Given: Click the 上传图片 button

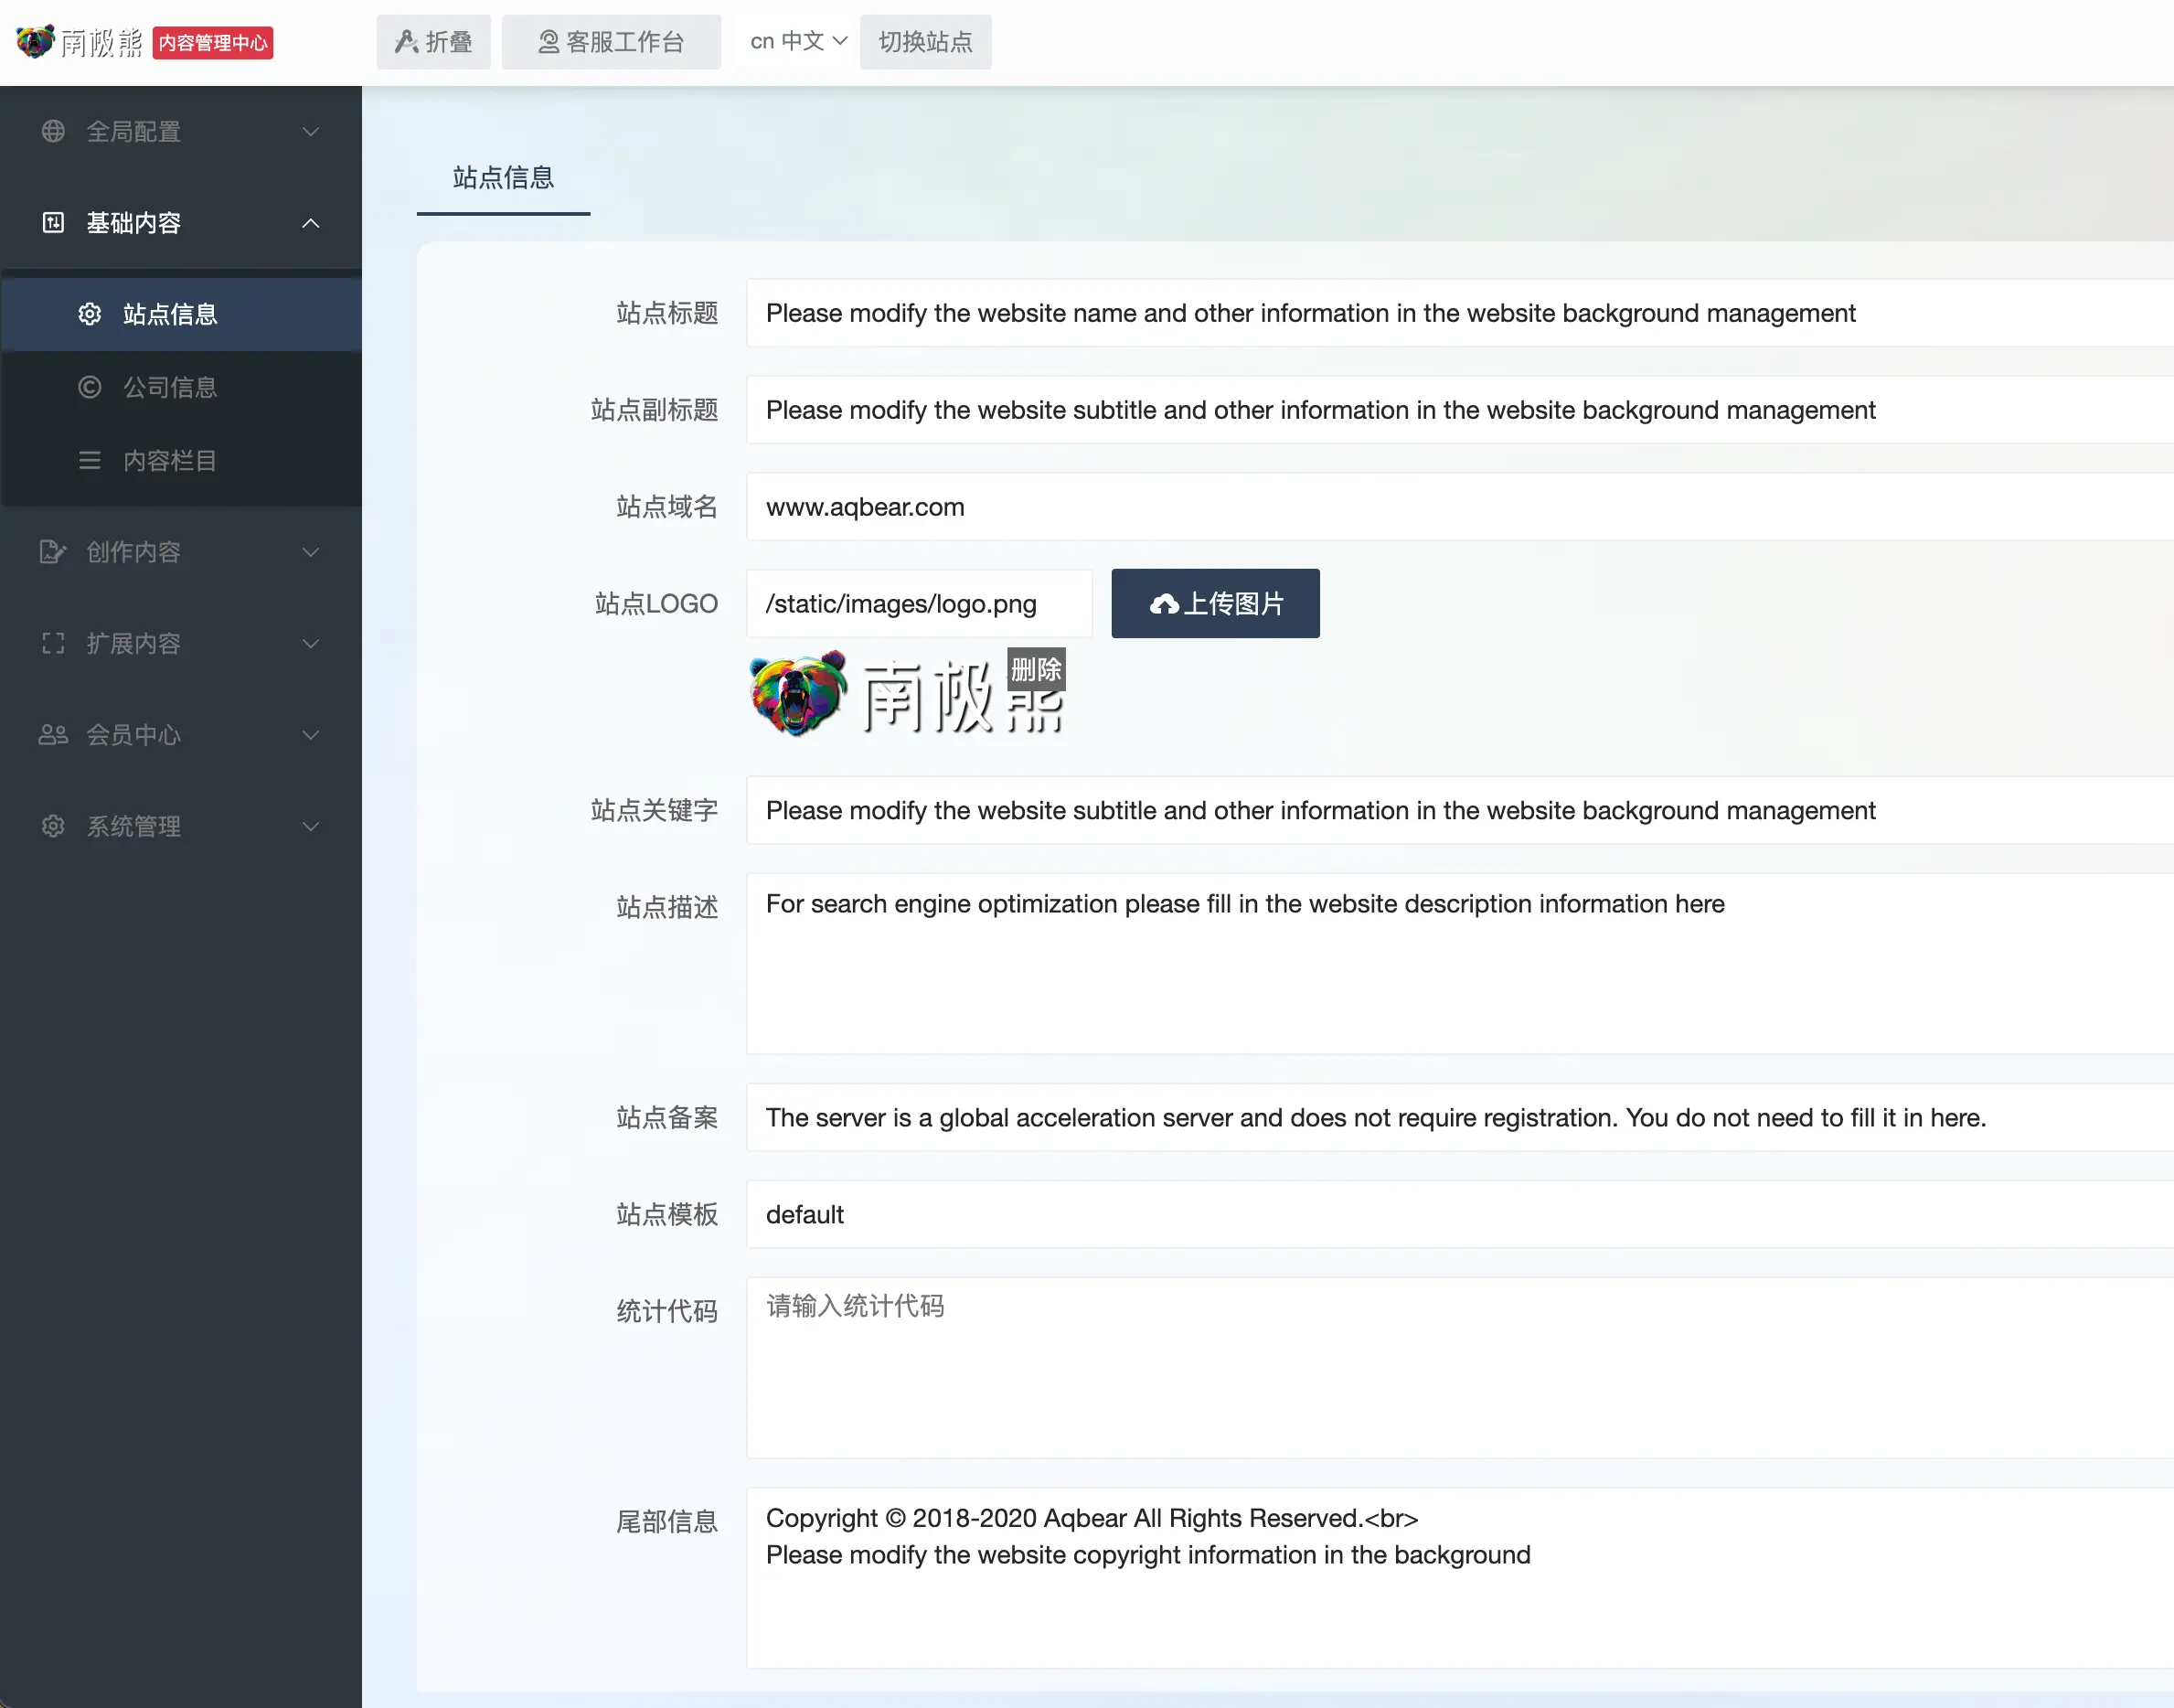Looking at the screenshot, I should coord(1215,604).
